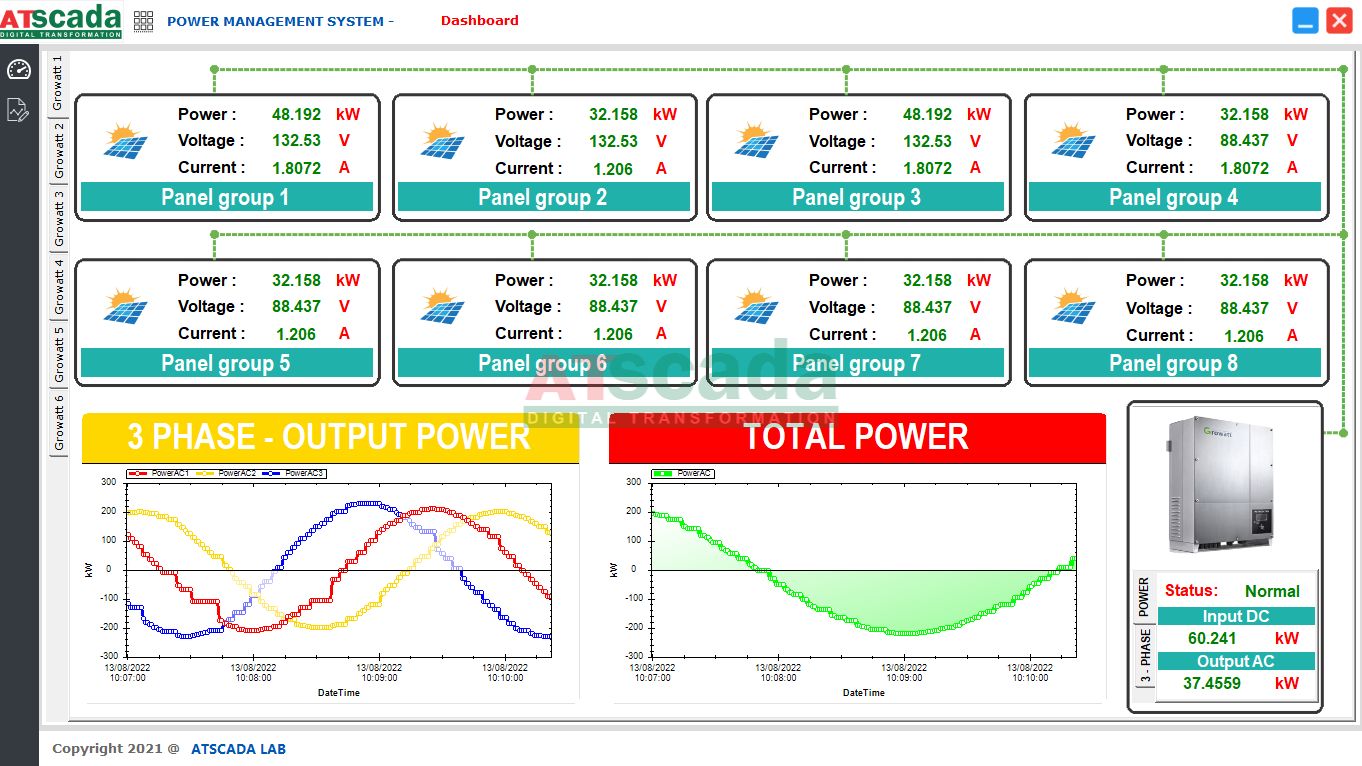Click the solar panel icon on Panel group 8
This screenshot has height=766, width=1362.
1076,308
